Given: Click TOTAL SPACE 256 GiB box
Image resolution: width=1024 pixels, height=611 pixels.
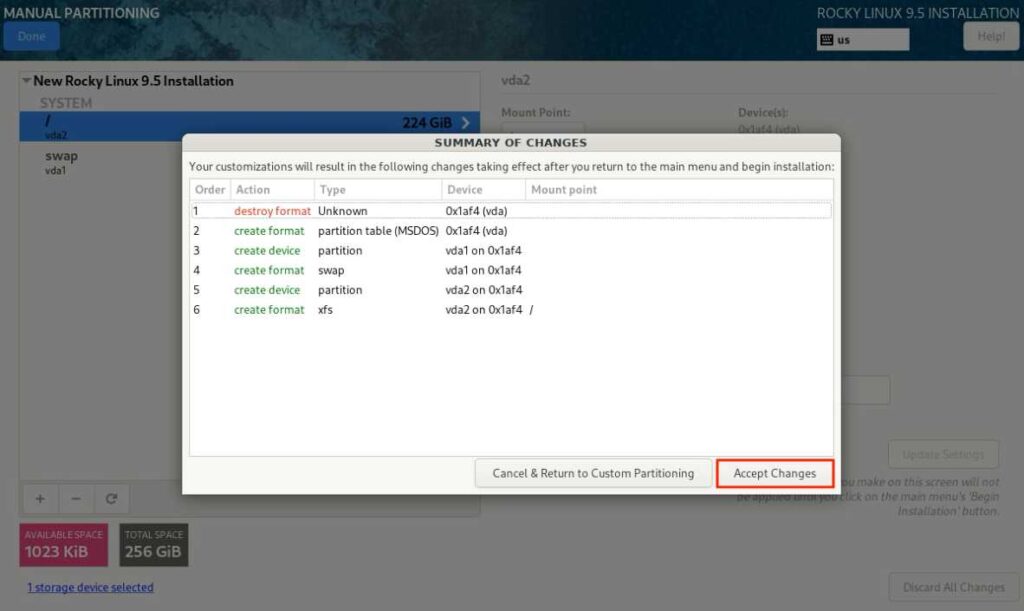Looking at the screenshot, I should (153, 544).
